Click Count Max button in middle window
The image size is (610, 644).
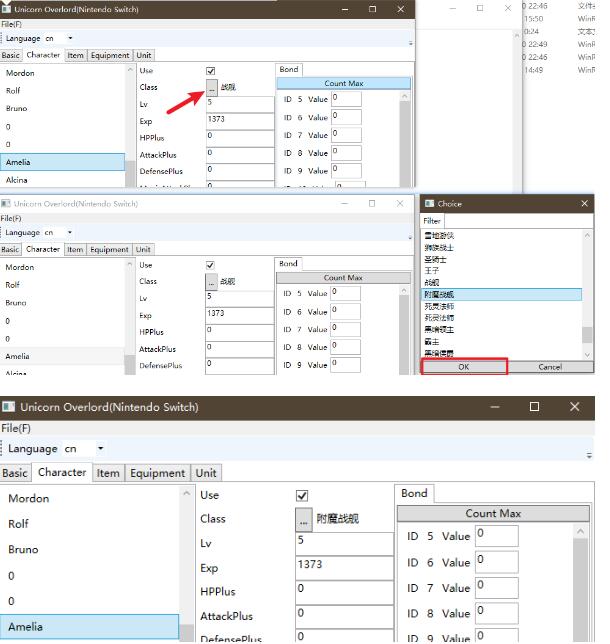[x=343, y=278]
